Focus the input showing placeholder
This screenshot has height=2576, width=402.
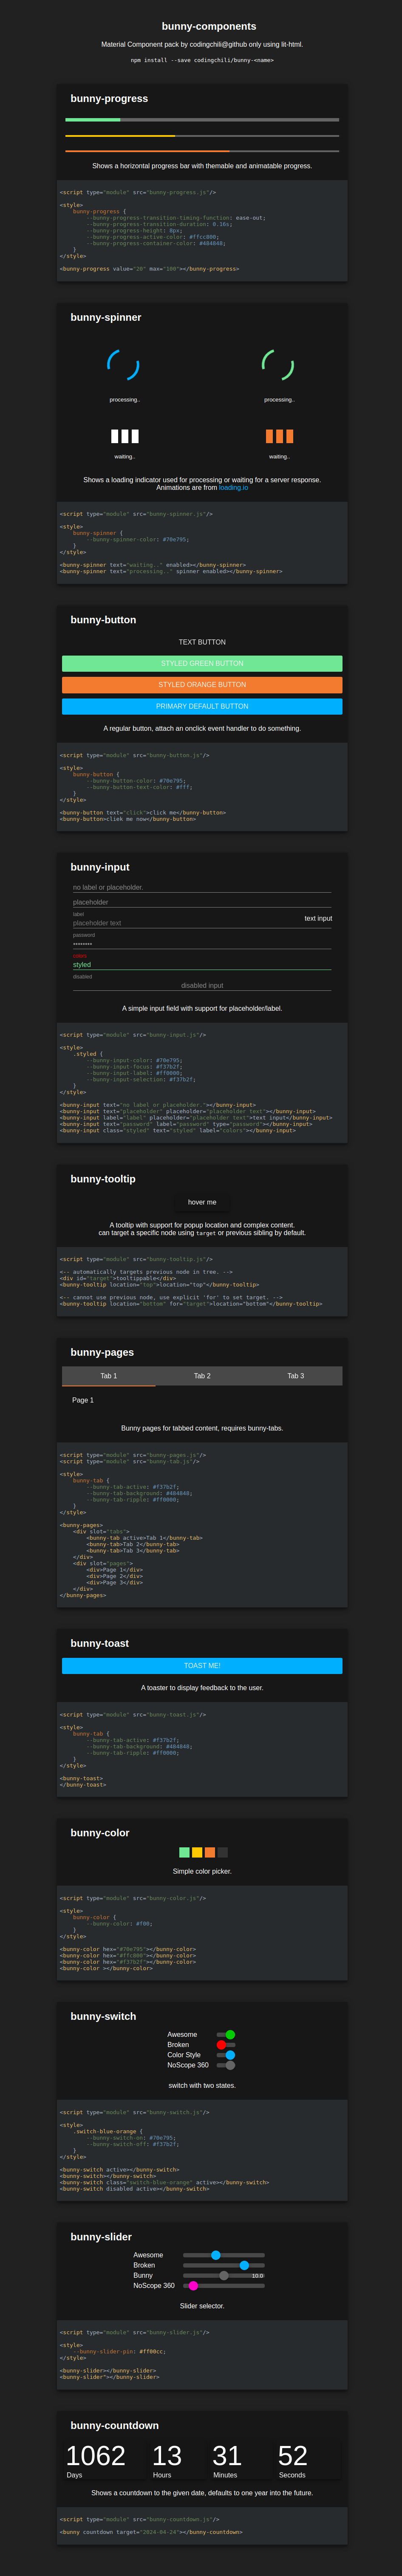coord(202,902)
